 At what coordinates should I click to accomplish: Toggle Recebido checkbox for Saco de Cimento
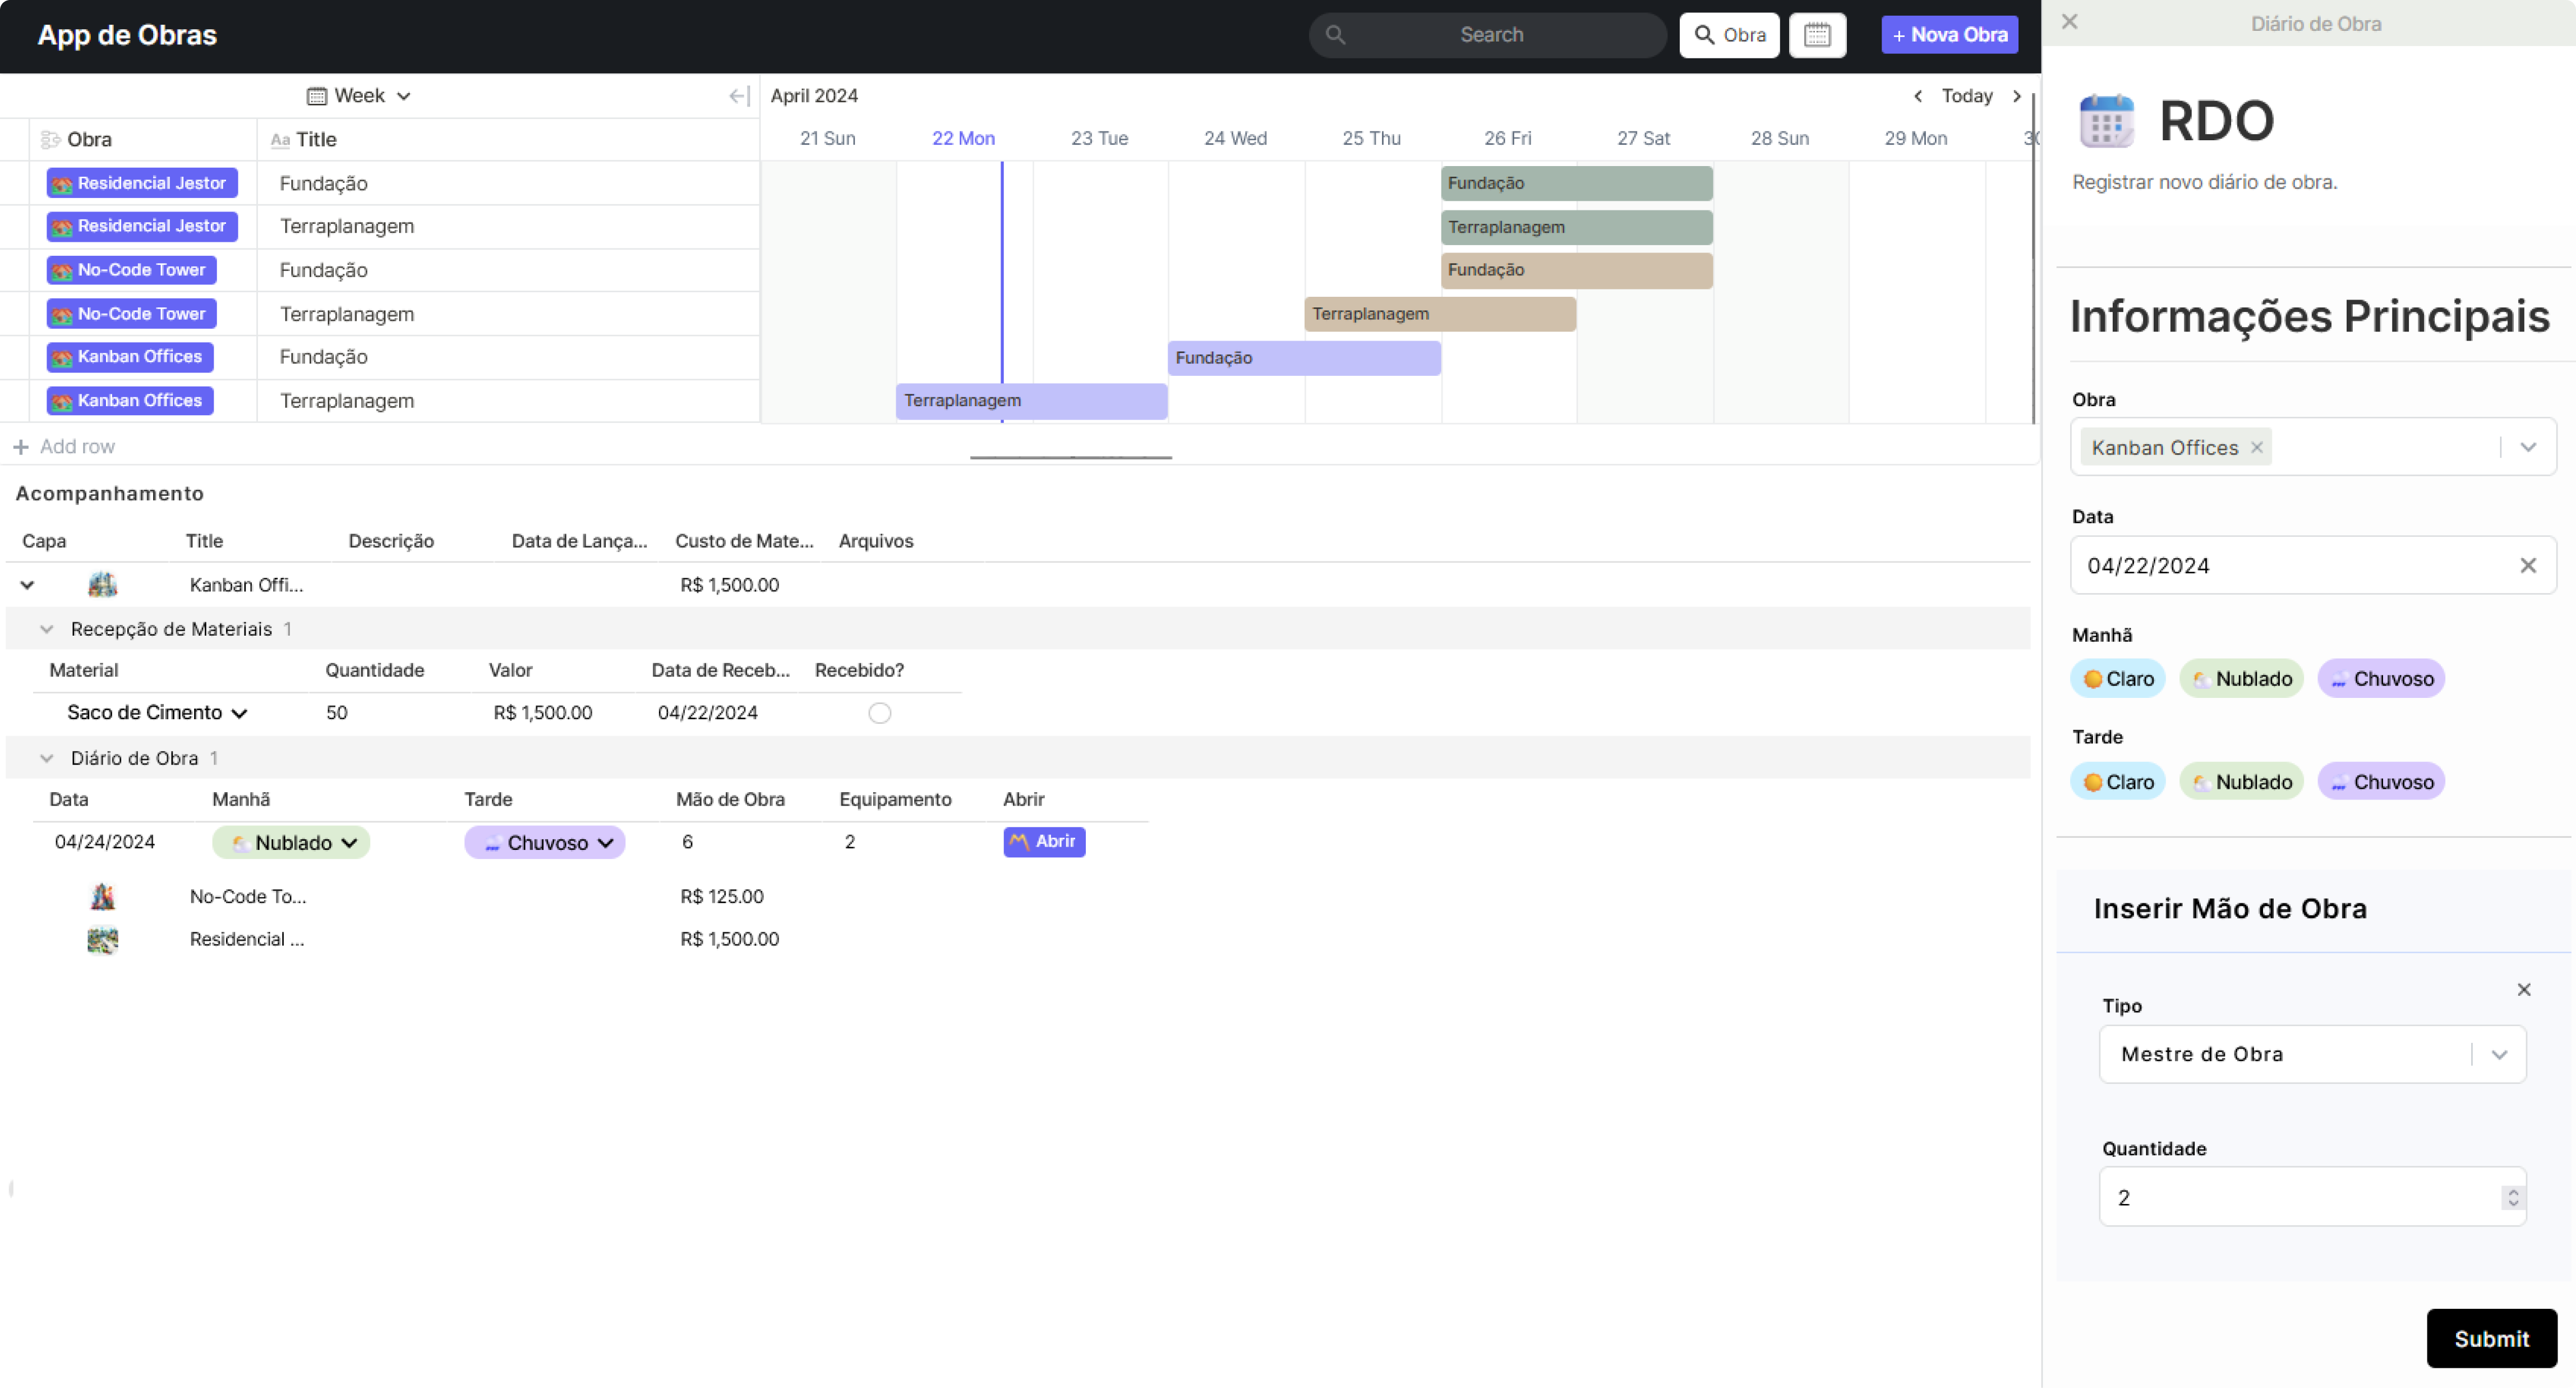tap(879, 713)
